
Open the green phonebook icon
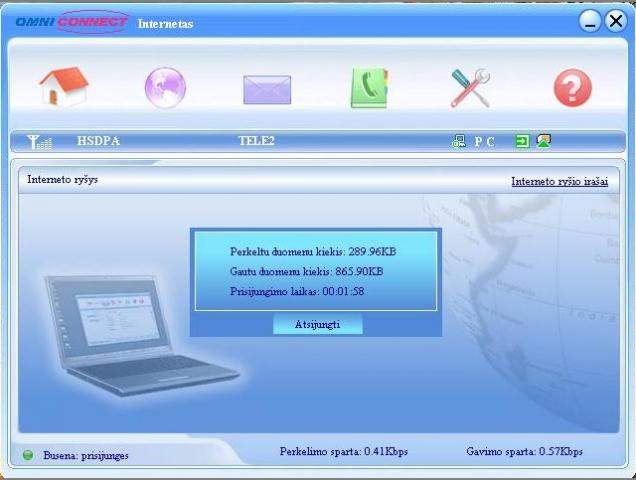coord(368,88)
